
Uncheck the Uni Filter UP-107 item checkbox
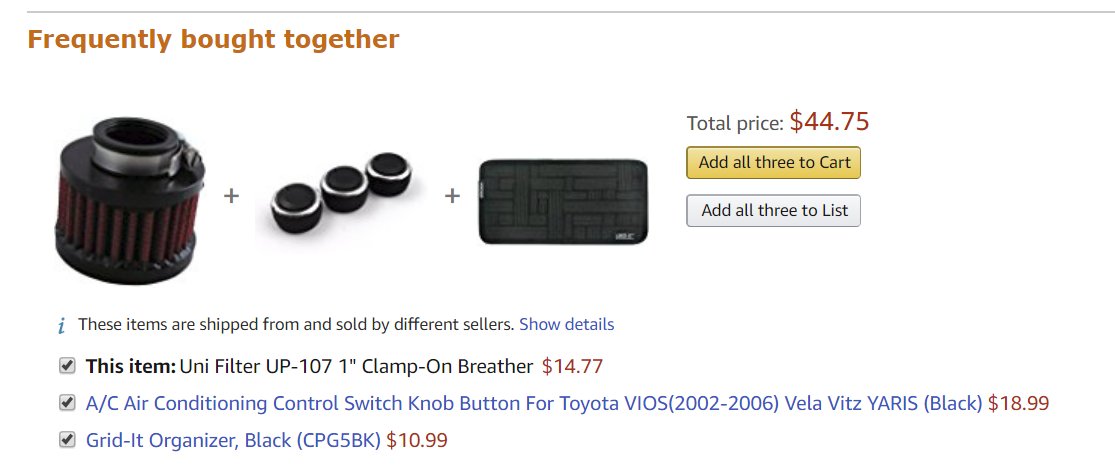pos(67,366)
